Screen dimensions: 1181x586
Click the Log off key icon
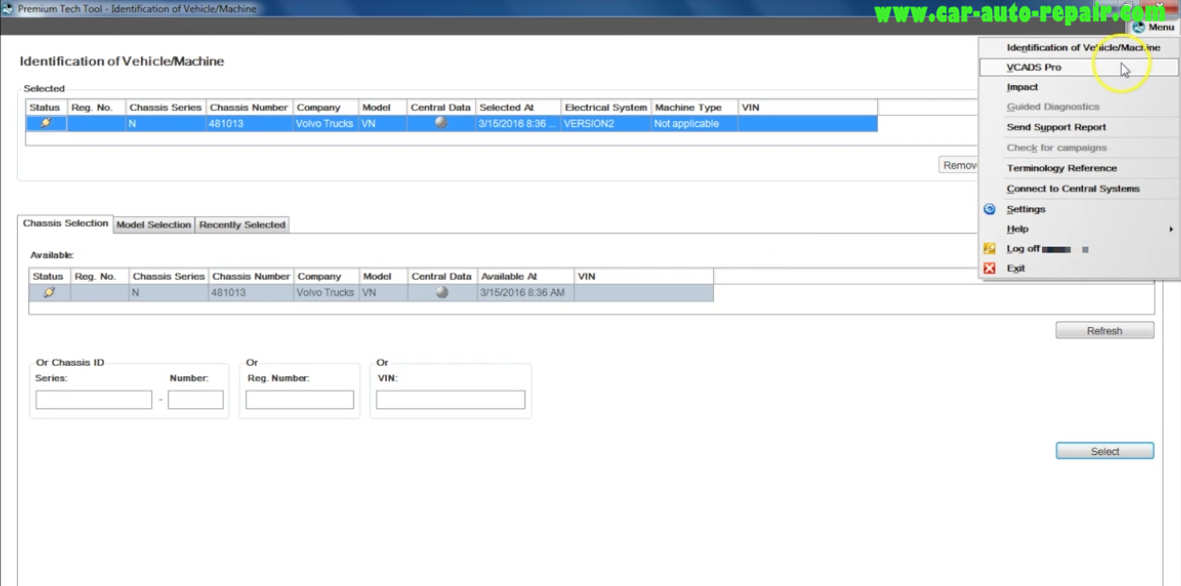990,249
